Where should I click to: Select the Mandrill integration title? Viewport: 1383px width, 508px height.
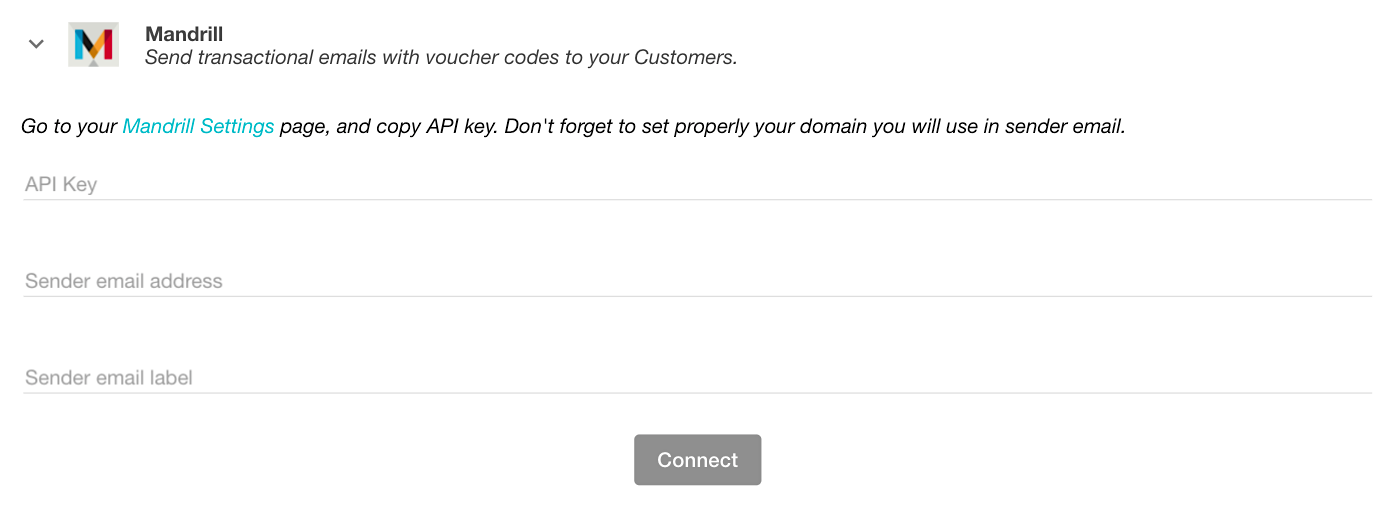point(184,35)
